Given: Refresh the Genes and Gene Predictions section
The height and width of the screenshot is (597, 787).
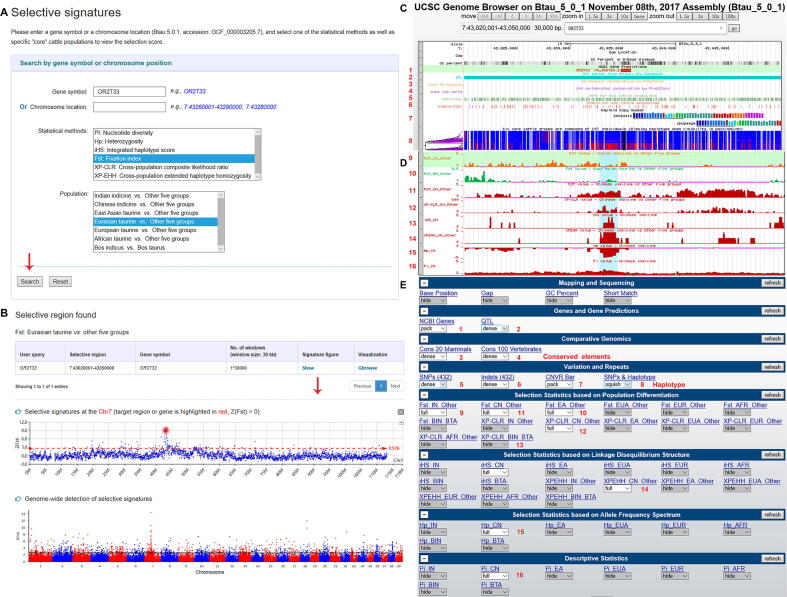Looking at the screenshot, I should [x=771, y=312].
